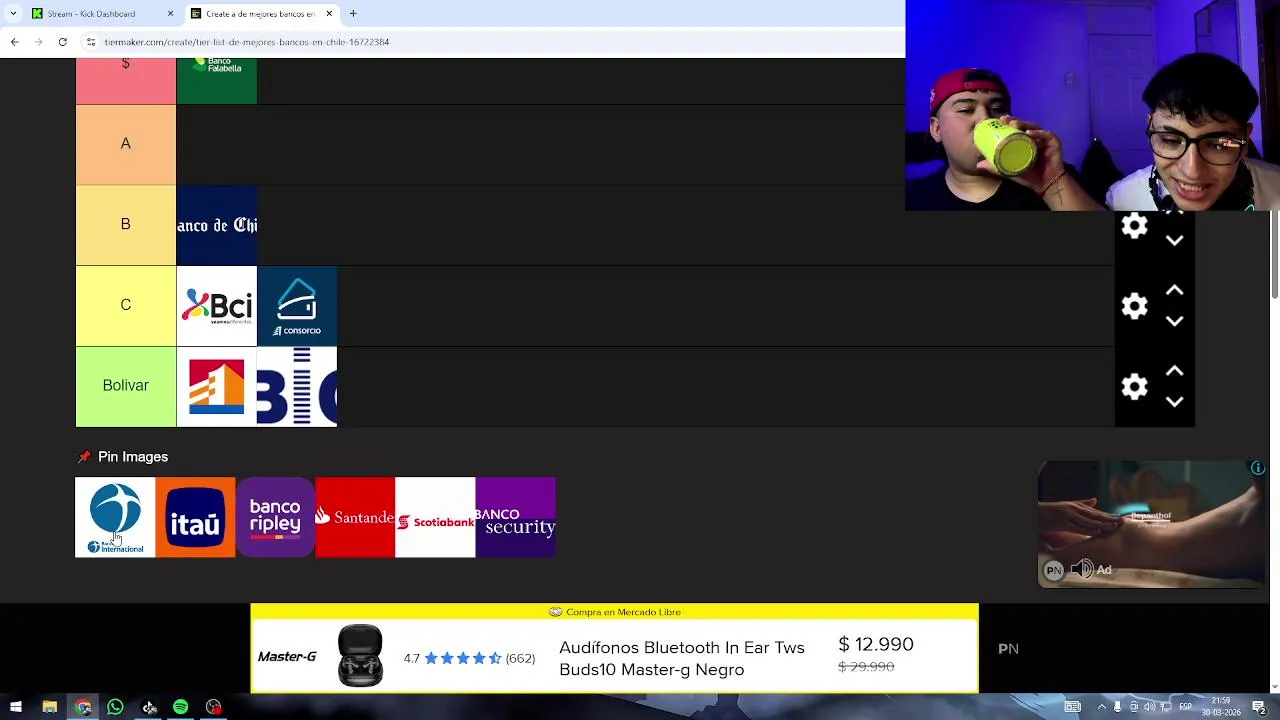Select the BICE logo in Bolivar row
The height and width of the screenshot is (720, 1280).
point(297,386)
